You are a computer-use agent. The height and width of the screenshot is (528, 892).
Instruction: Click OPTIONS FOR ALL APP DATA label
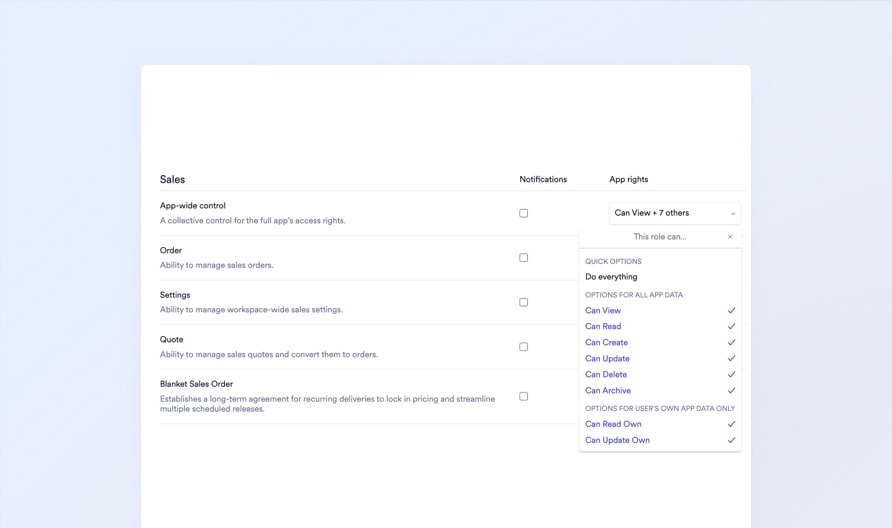click(634, 295)
